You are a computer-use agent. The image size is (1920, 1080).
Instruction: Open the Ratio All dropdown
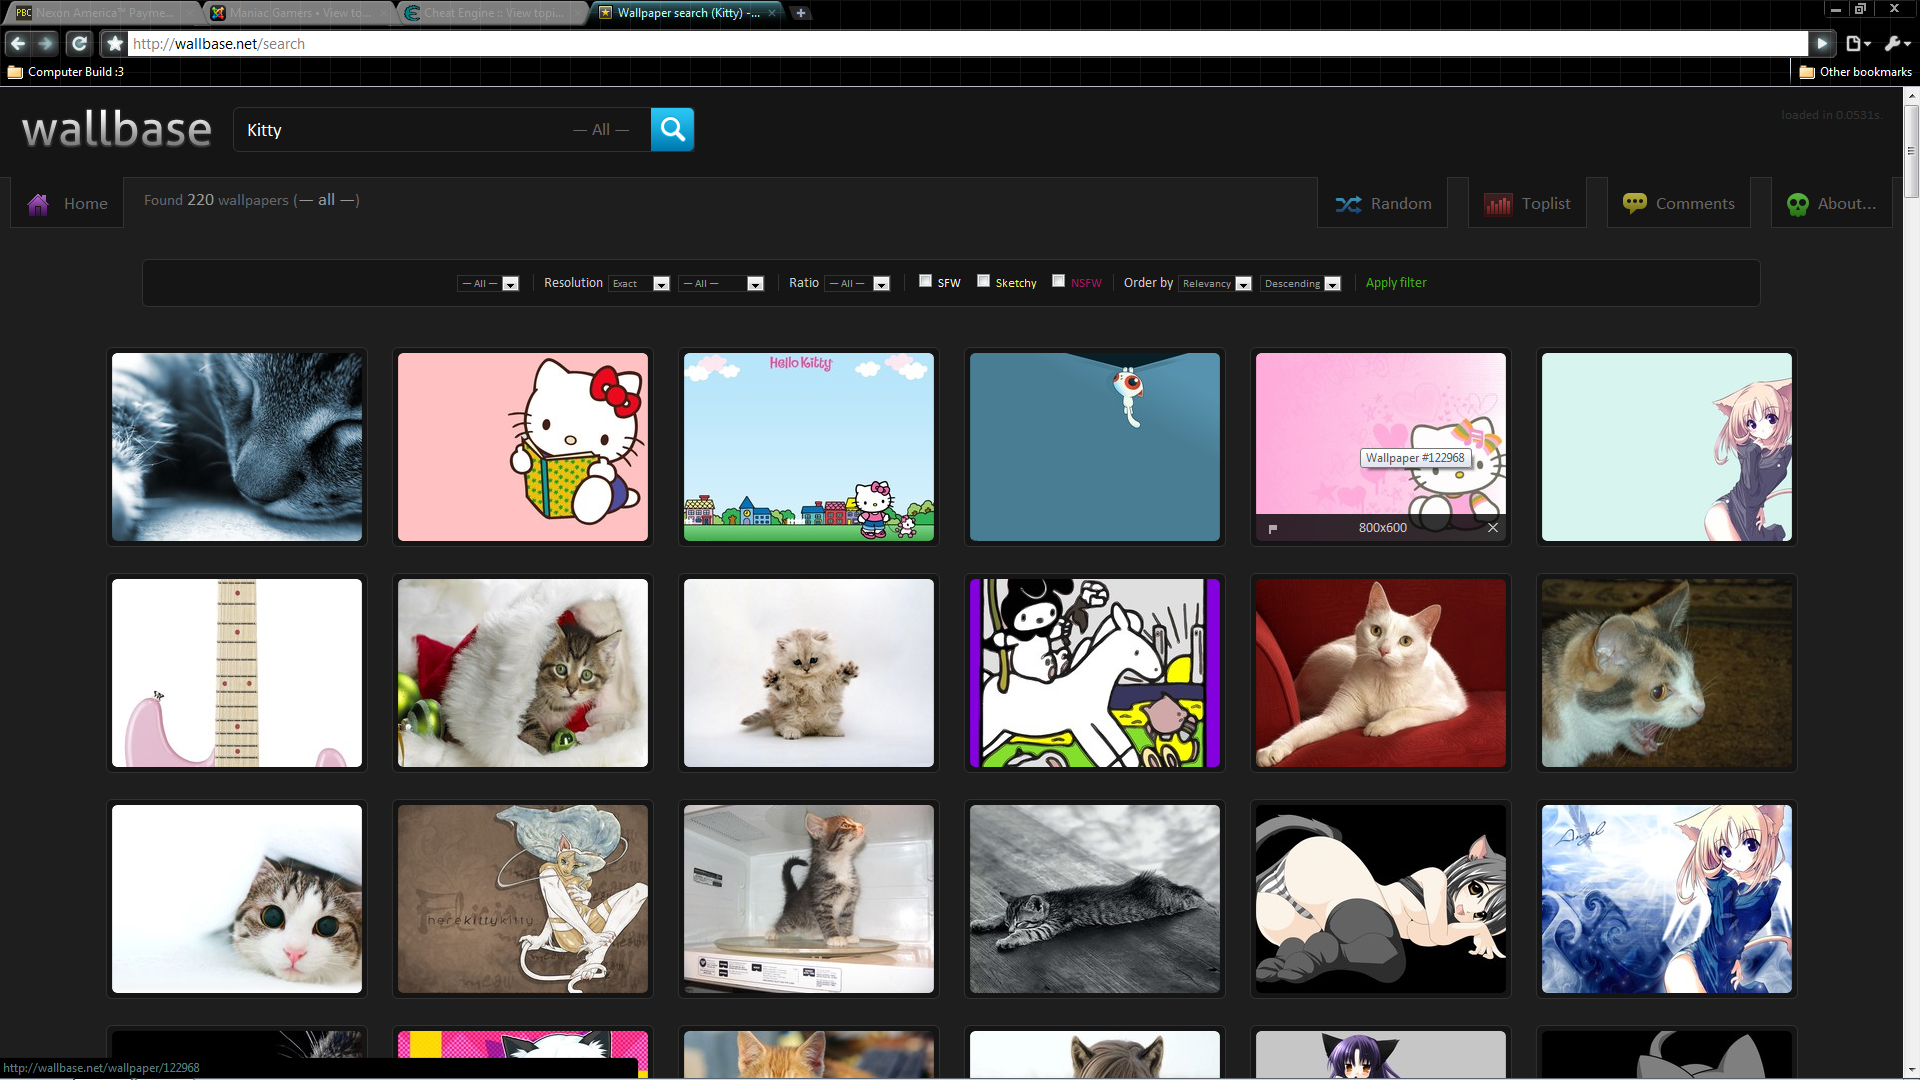coord(858,284)
